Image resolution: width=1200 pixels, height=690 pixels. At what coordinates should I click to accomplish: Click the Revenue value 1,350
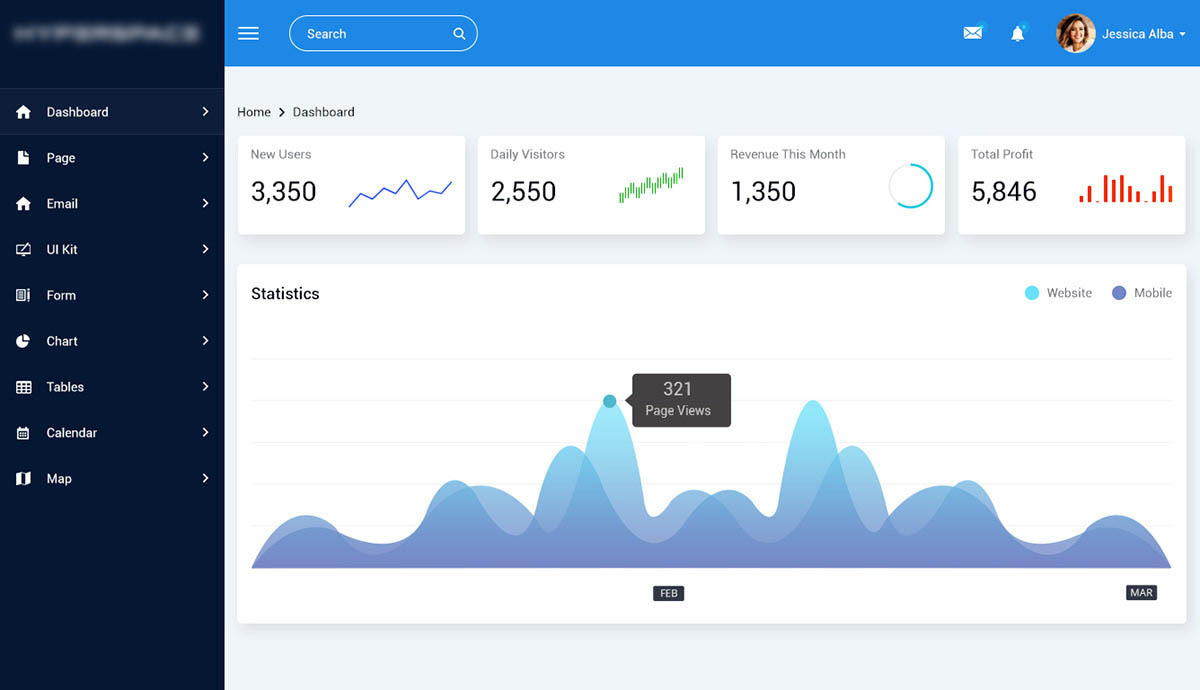pyautogui.click(x=763, y=191)
